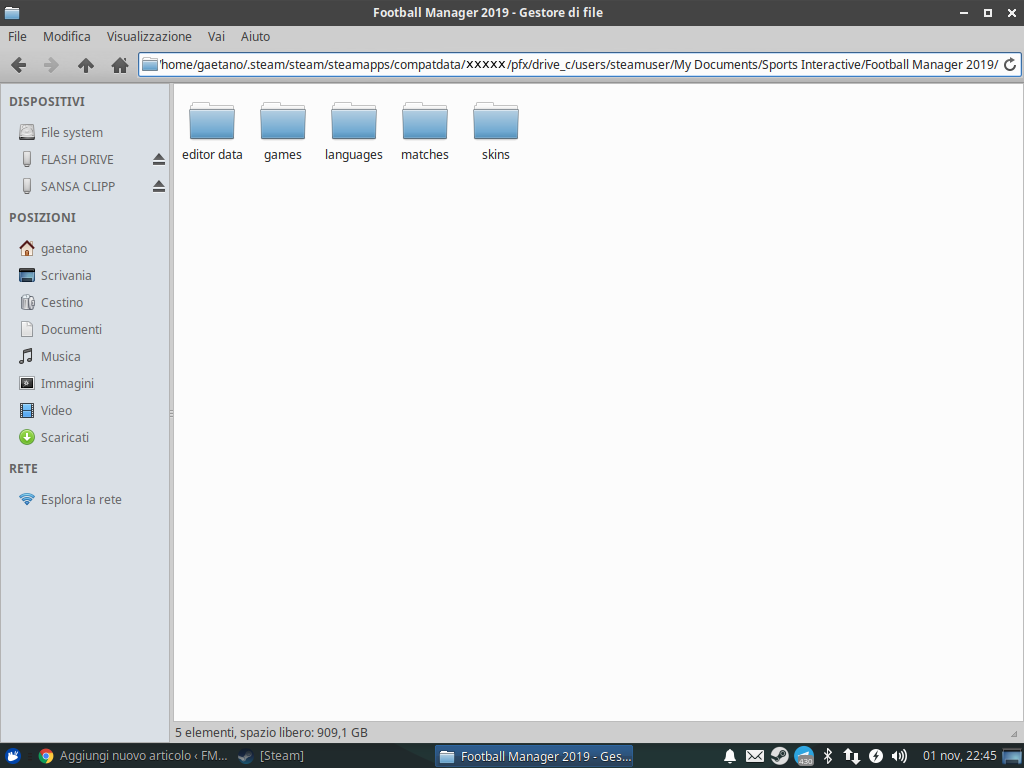Viewport: 1024px width, 768px height.
Task: Click the window menu icon in titlebar
Action: [x=12, y=12]
